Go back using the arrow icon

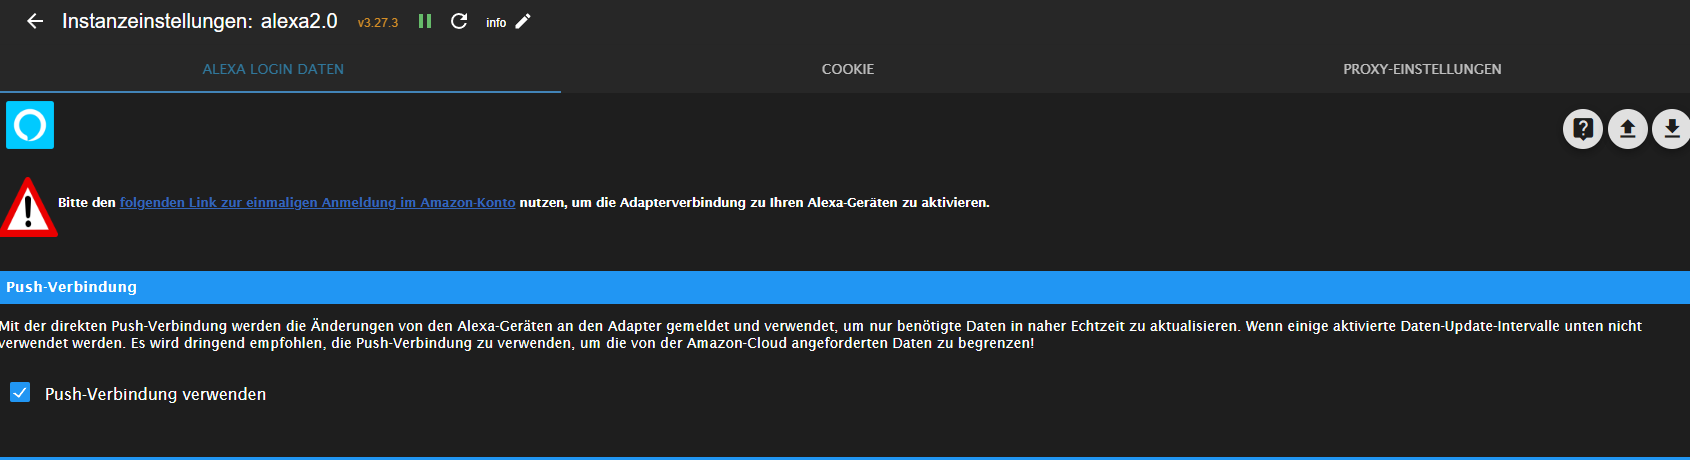click(35, 21)
